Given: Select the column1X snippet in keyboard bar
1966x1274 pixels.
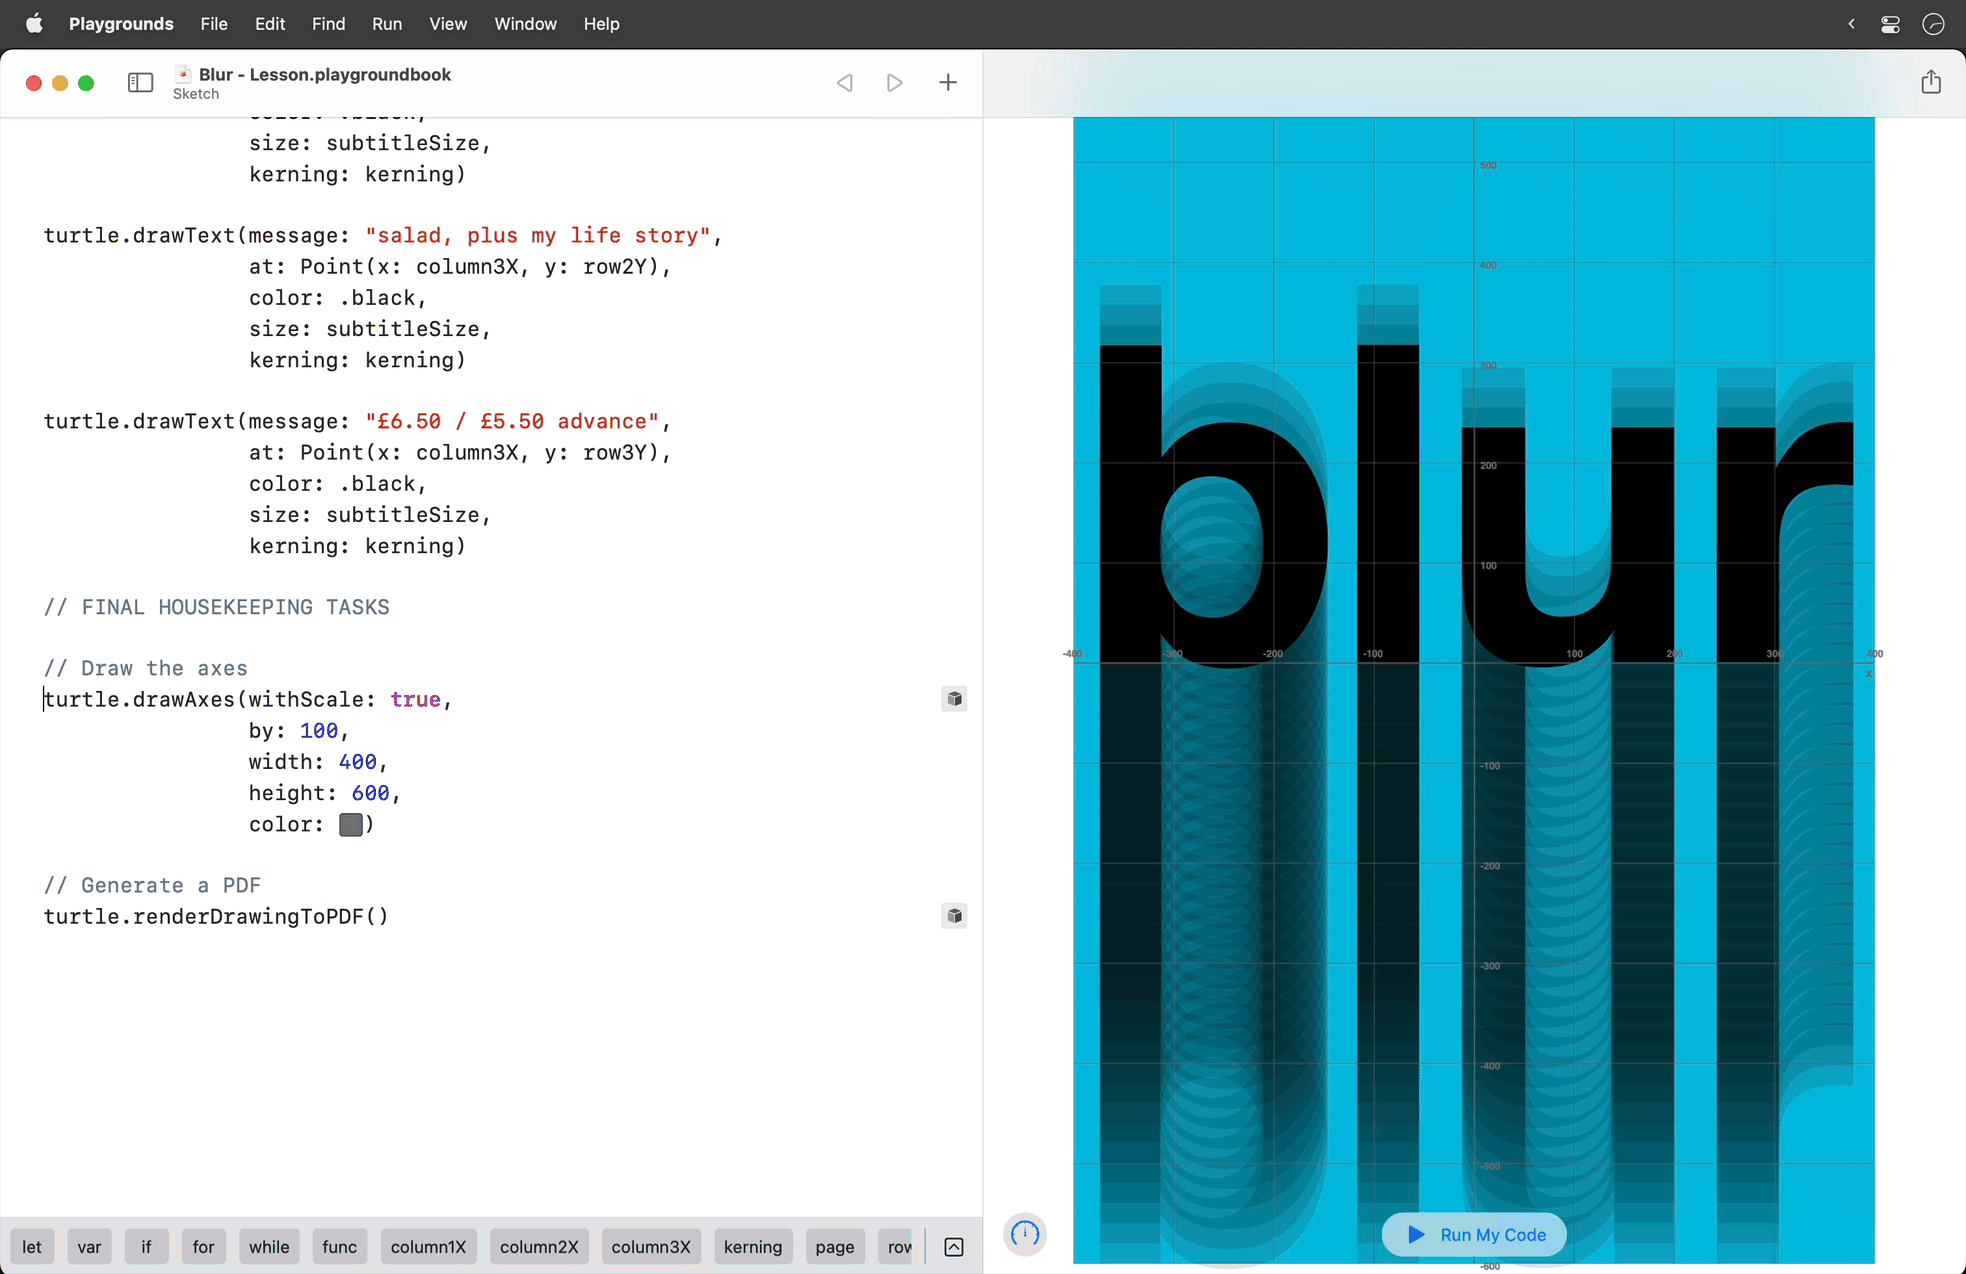Looking at the screenshot, I should [x=431, y=1247].
